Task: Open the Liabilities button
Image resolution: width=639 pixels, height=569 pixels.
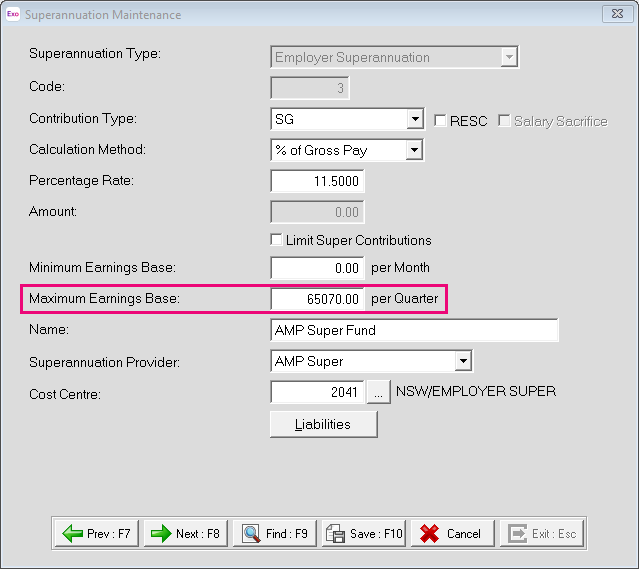Action: pyautogui.click(x=323, y=424)
